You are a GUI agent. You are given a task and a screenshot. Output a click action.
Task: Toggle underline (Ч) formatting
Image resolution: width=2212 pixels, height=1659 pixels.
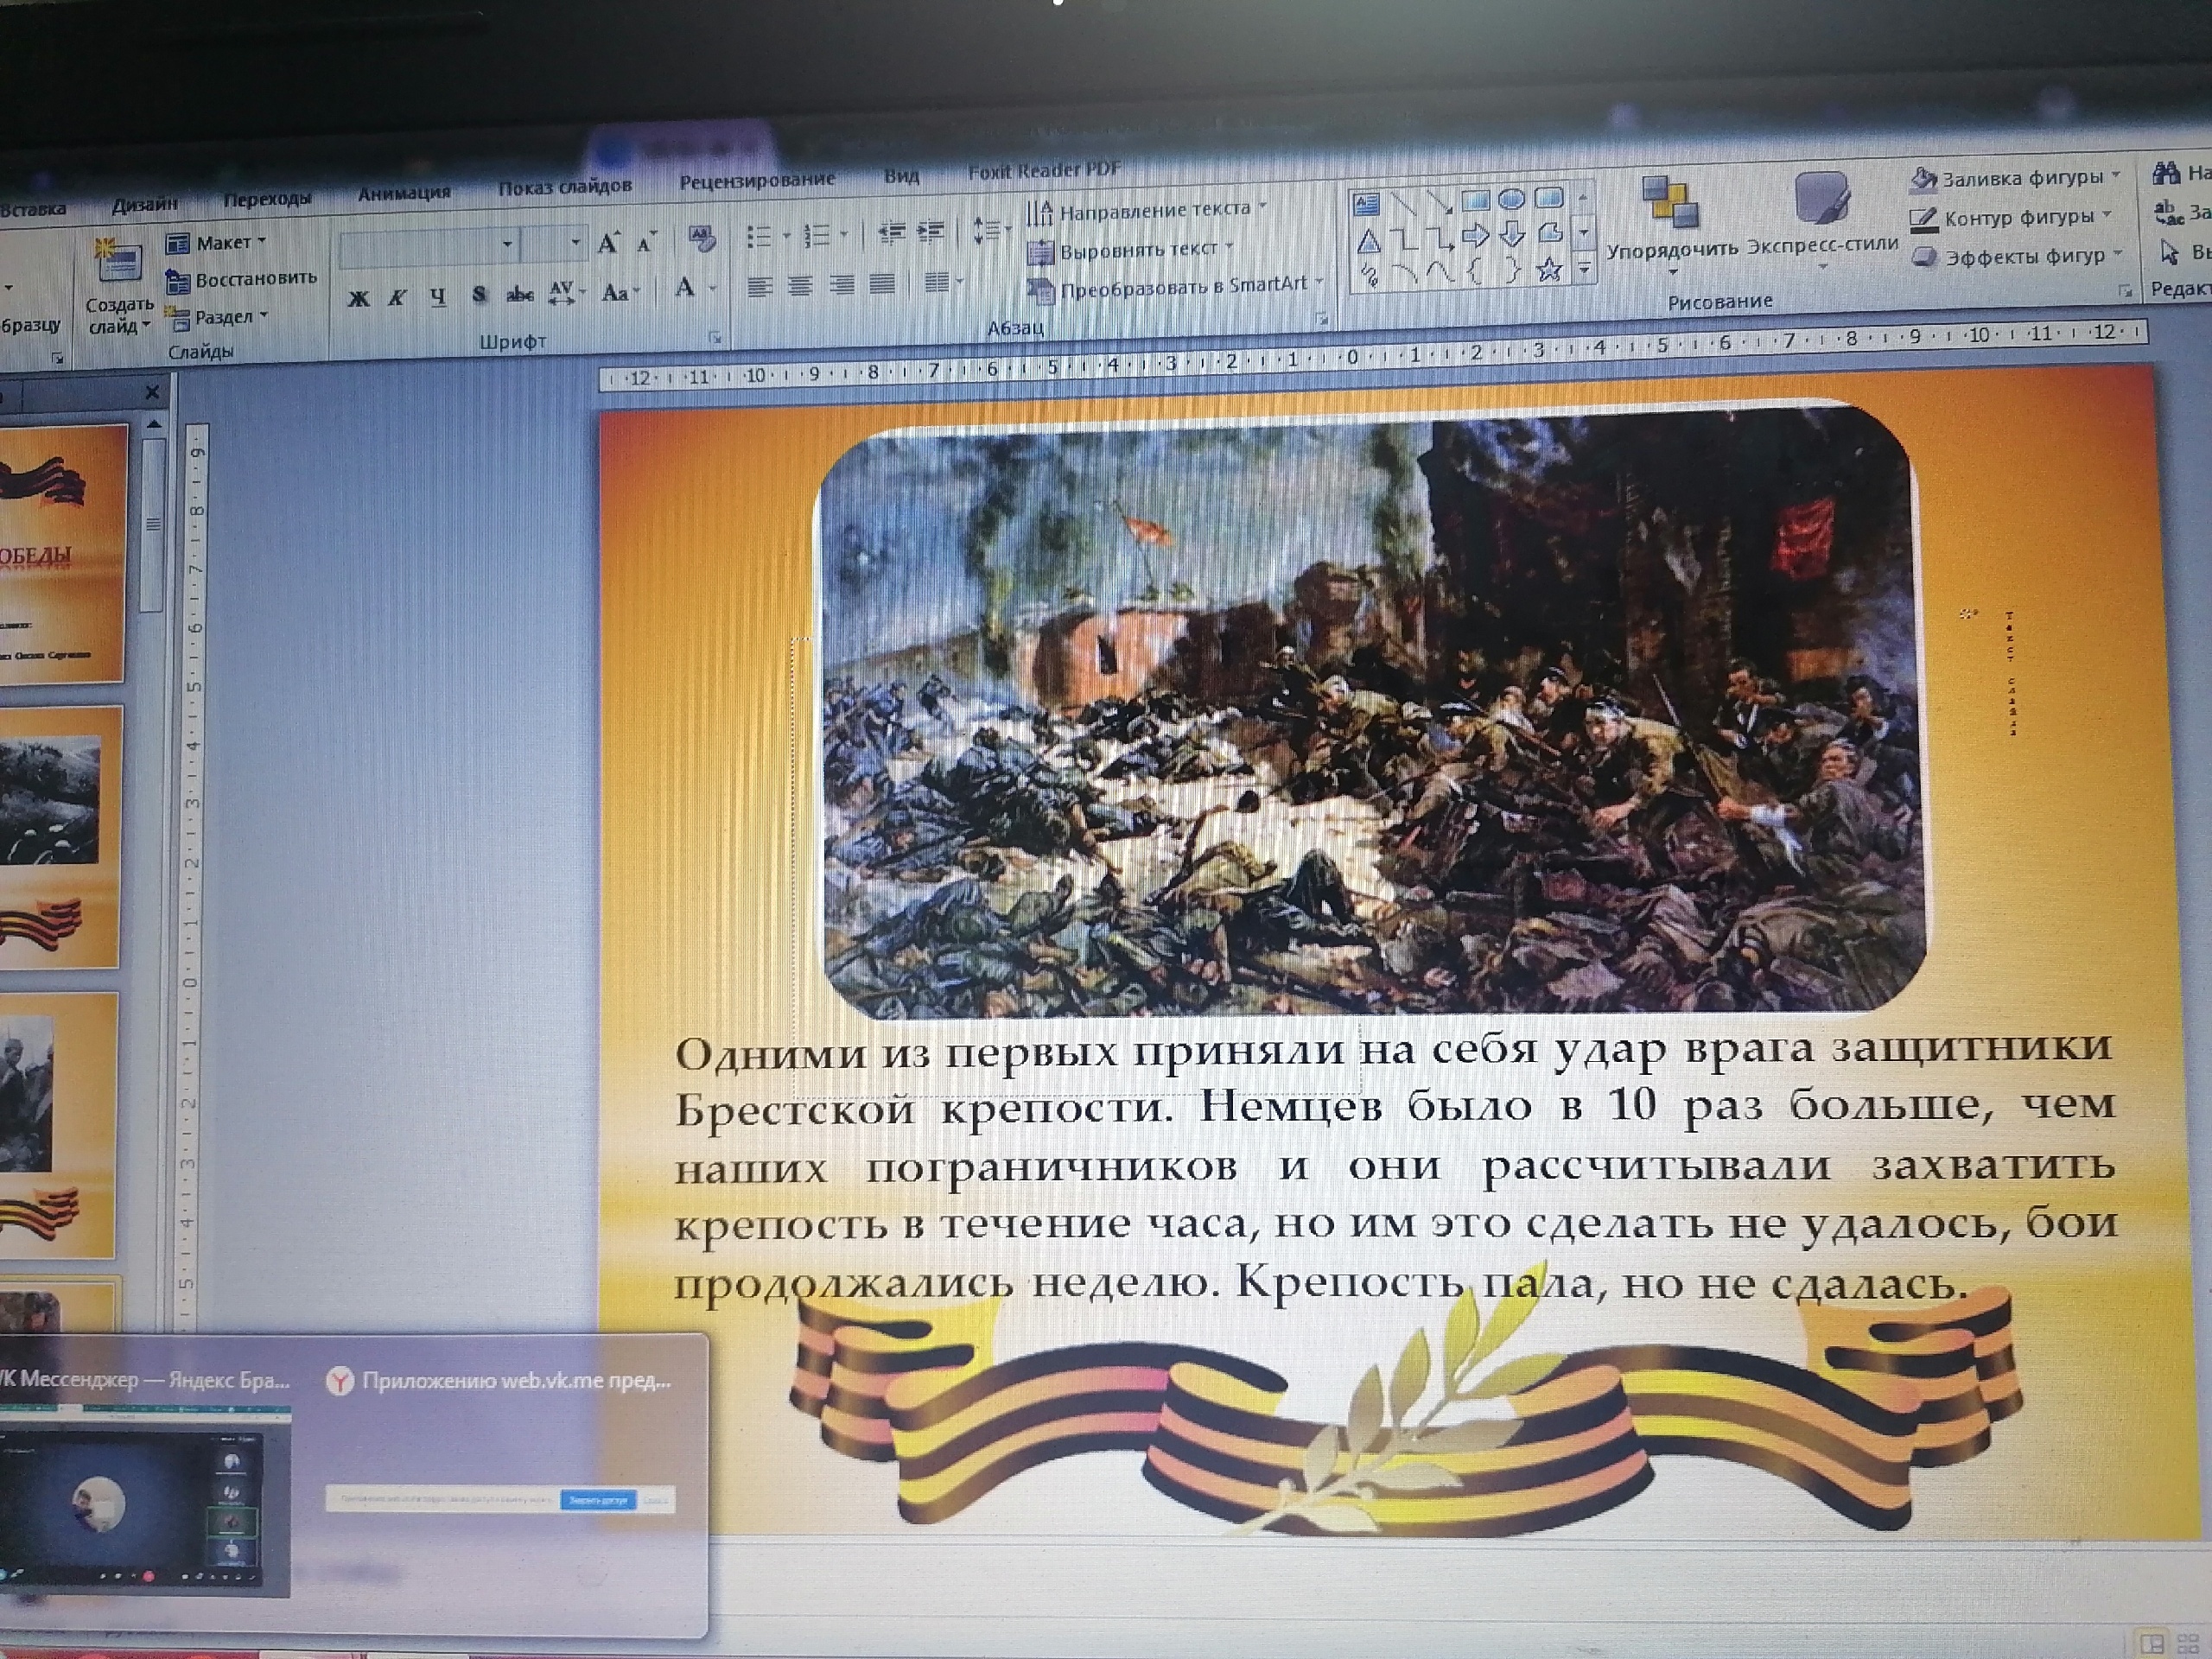point(438,297)
